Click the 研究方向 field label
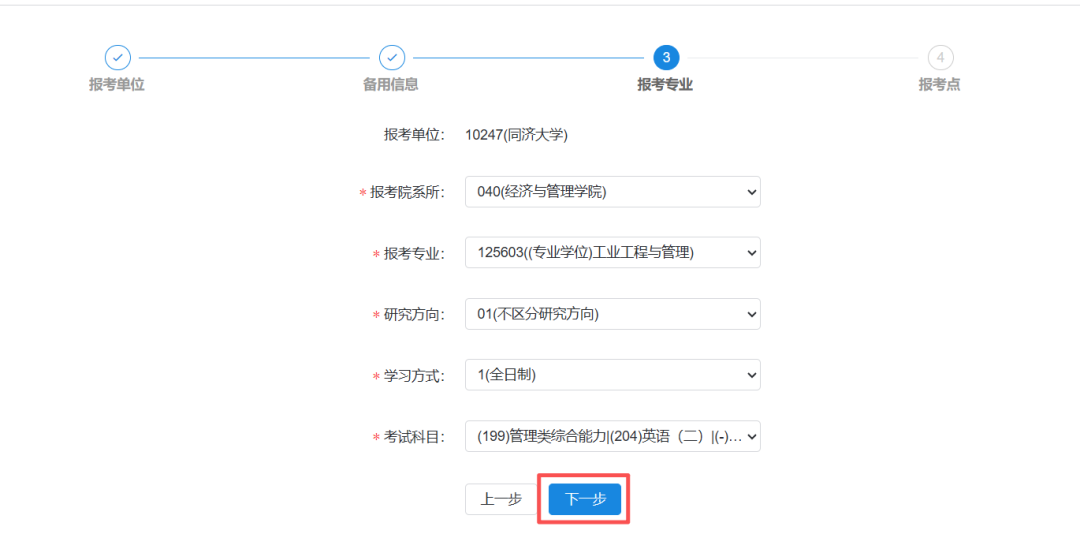 (x=414, y=315)
